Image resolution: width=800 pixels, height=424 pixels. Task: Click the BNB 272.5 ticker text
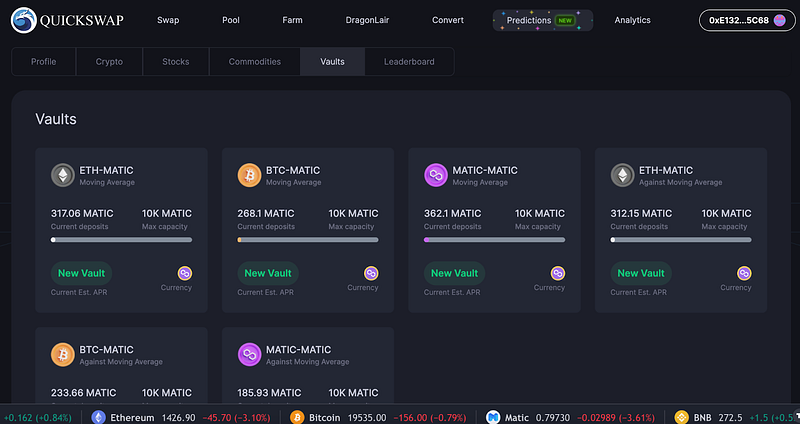(718, 418)
